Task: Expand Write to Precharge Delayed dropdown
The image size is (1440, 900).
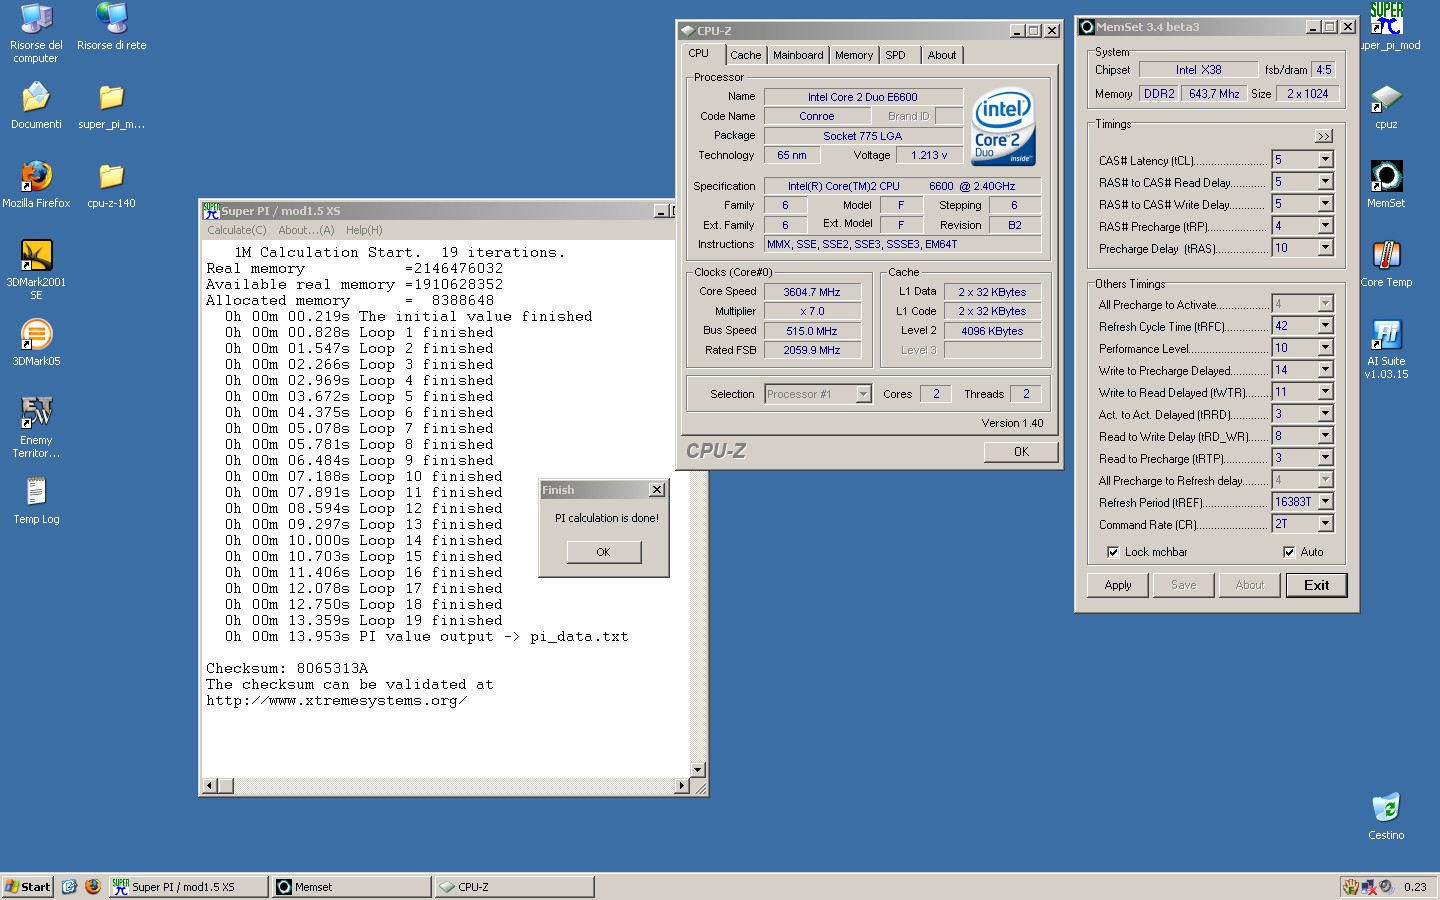Action: (1325, 370)
